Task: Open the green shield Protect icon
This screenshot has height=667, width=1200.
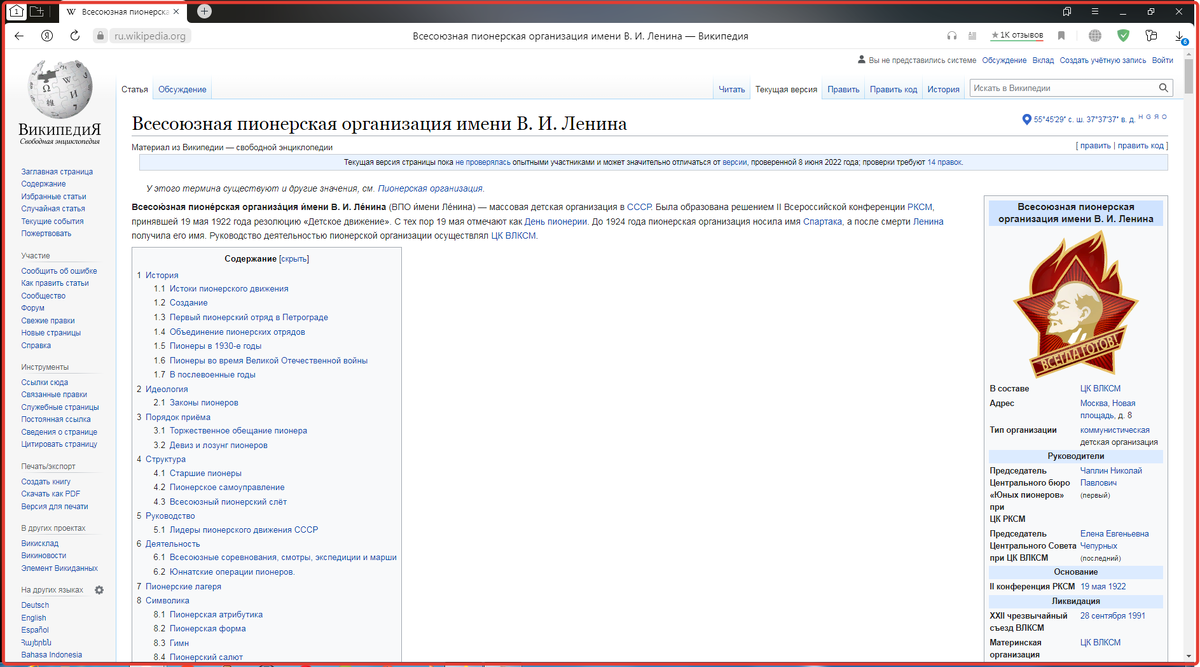Action: tap(1123, 36)
